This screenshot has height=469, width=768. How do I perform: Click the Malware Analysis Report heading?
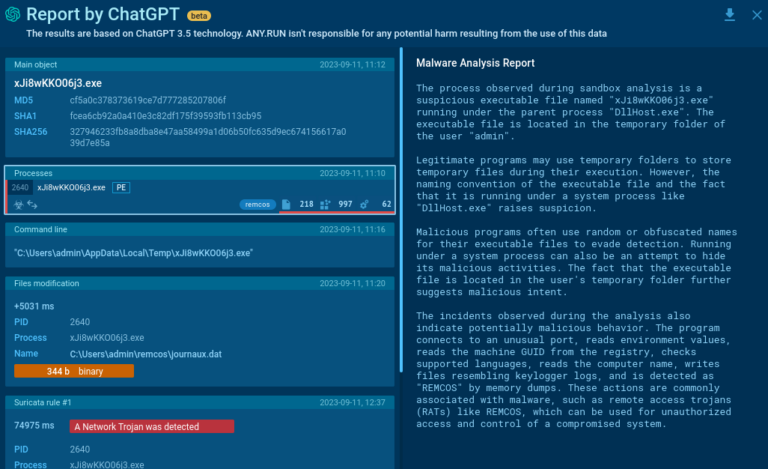(475, 63)
